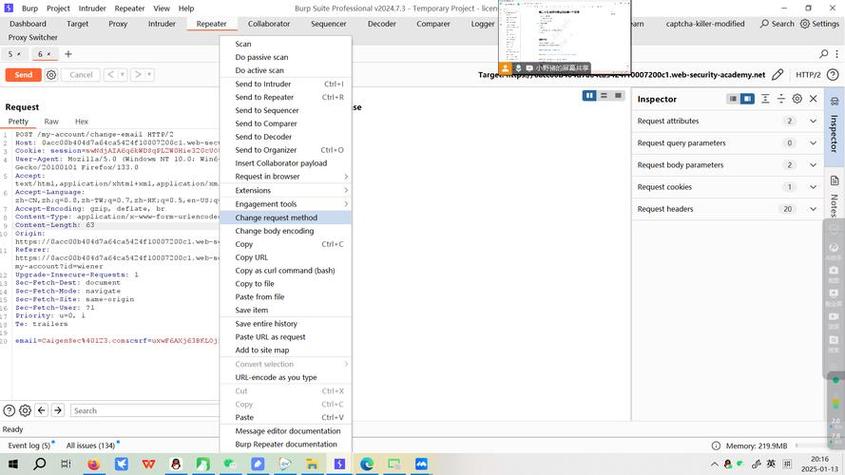Jump to previous search match arrow
The width and height of the screenshot is (845, 475).
pyautogui.click(x=41, y=411)
